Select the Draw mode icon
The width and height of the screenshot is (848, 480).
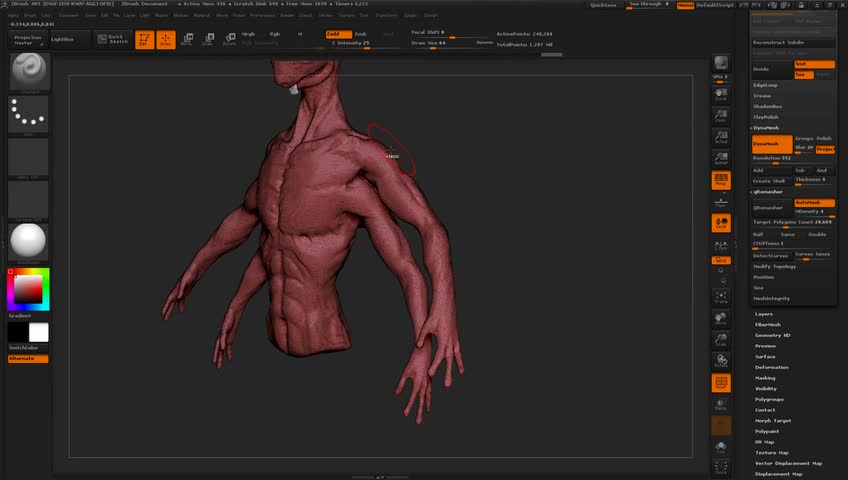pos(166,39)
